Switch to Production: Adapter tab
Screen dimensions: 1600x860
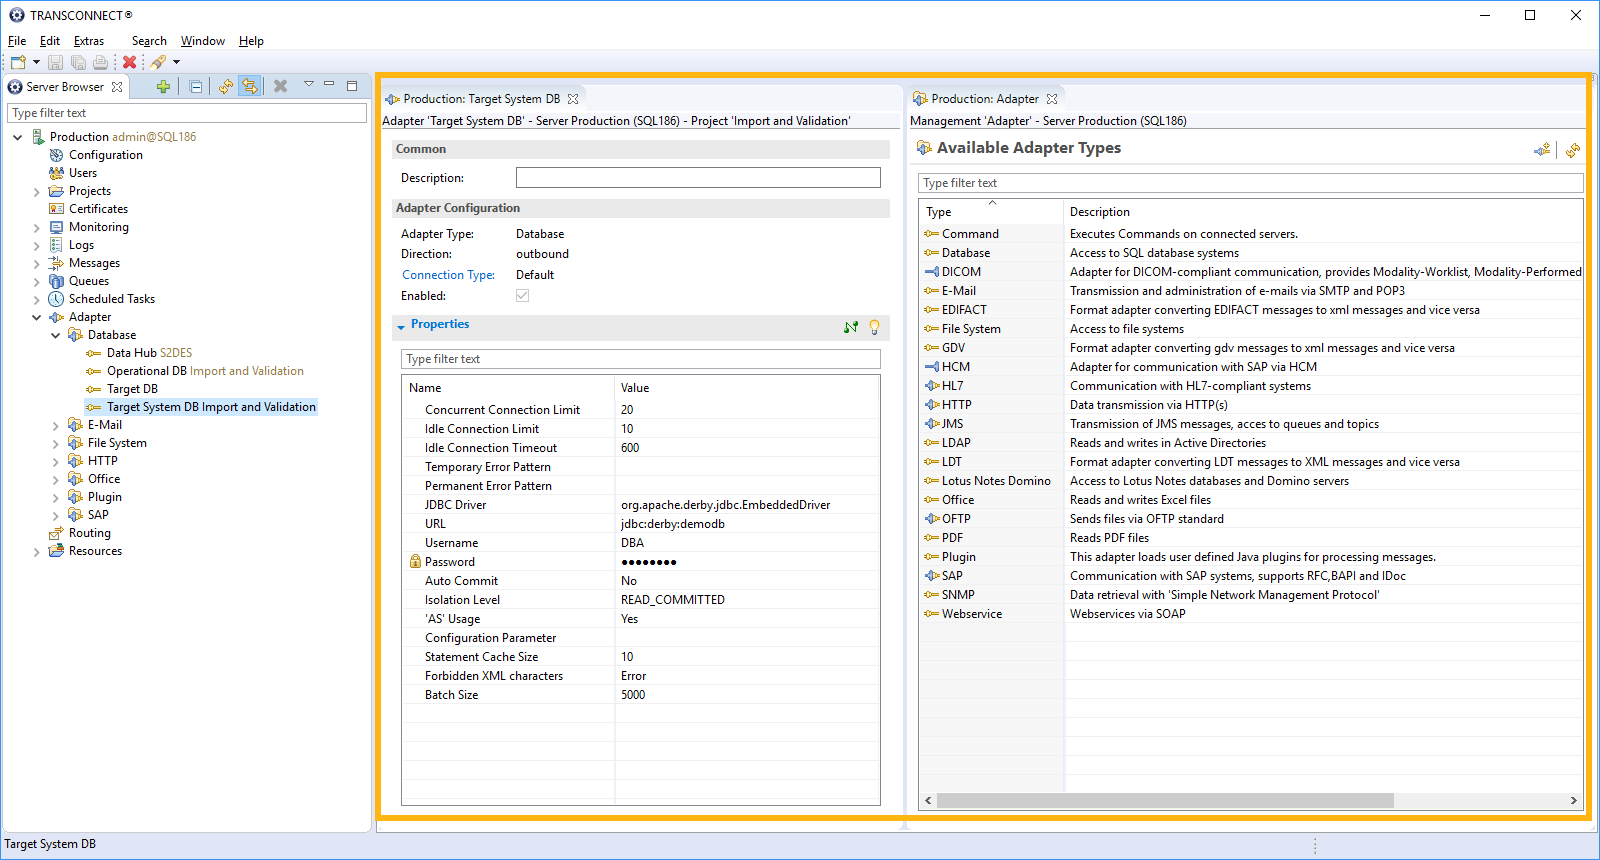click(x=985, y=99)
